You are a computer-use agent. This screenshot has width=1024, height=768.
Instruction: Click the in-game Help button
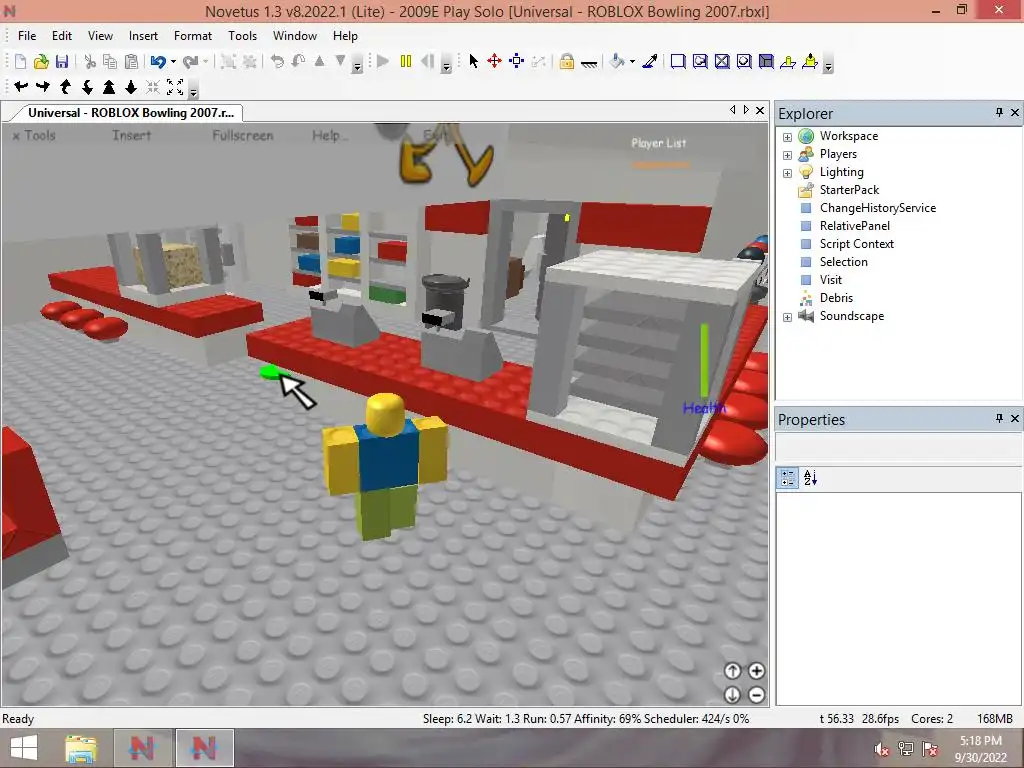tap(329, 135)
